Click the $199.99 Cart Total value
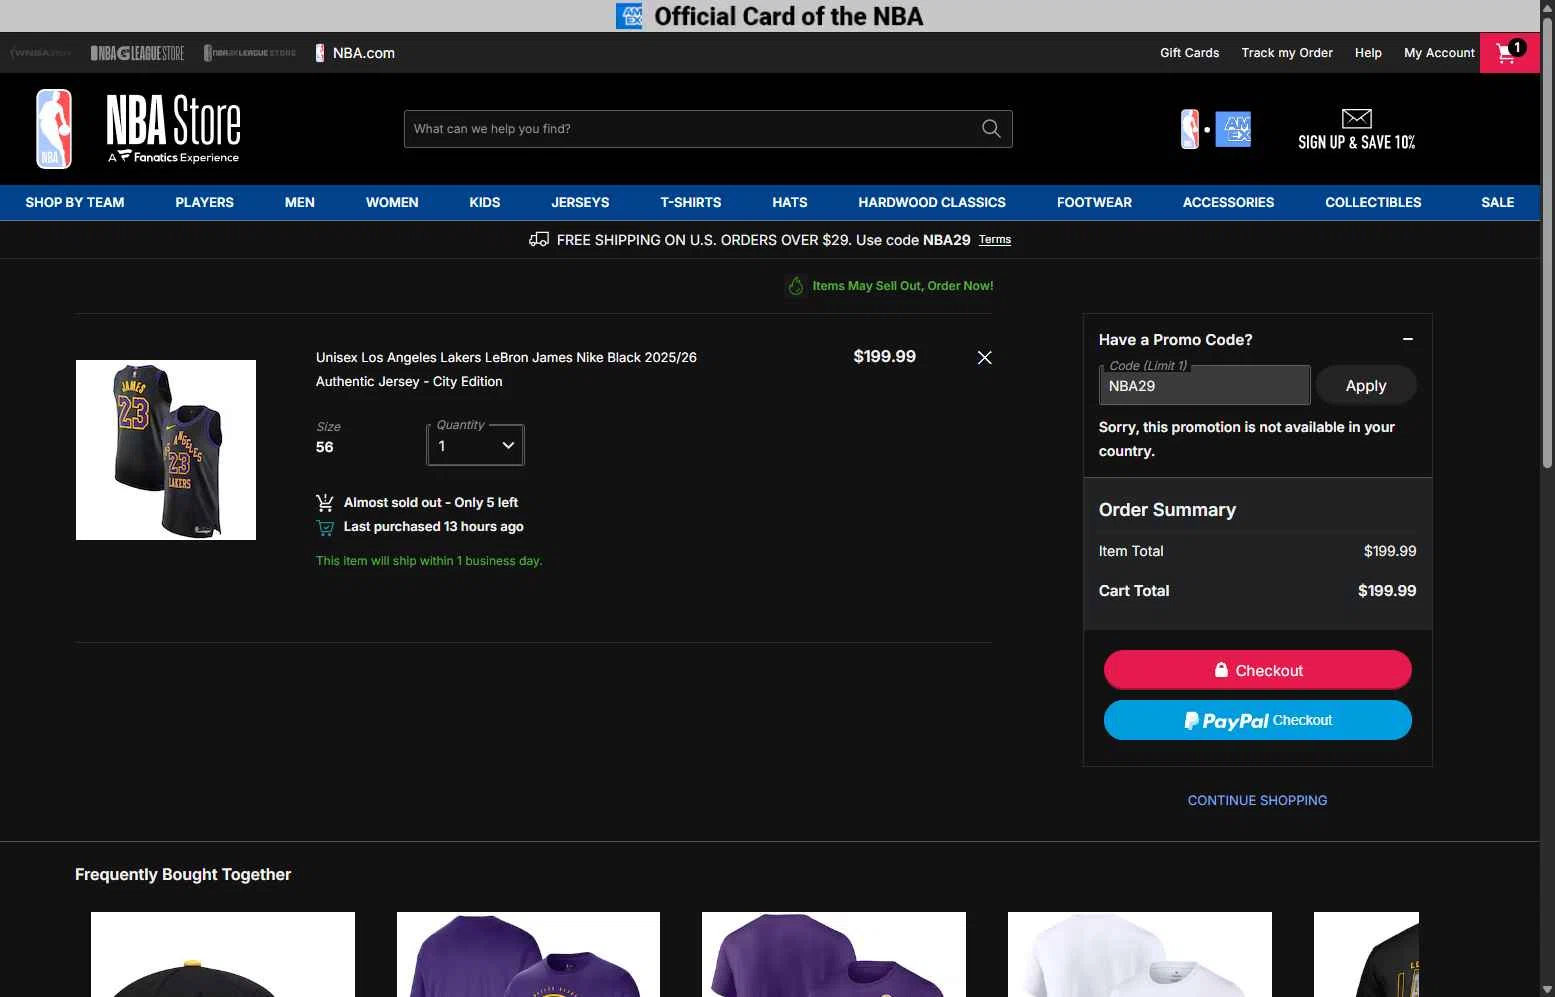The width and height of the screenshot is (1555, 997). point(1387,591)
